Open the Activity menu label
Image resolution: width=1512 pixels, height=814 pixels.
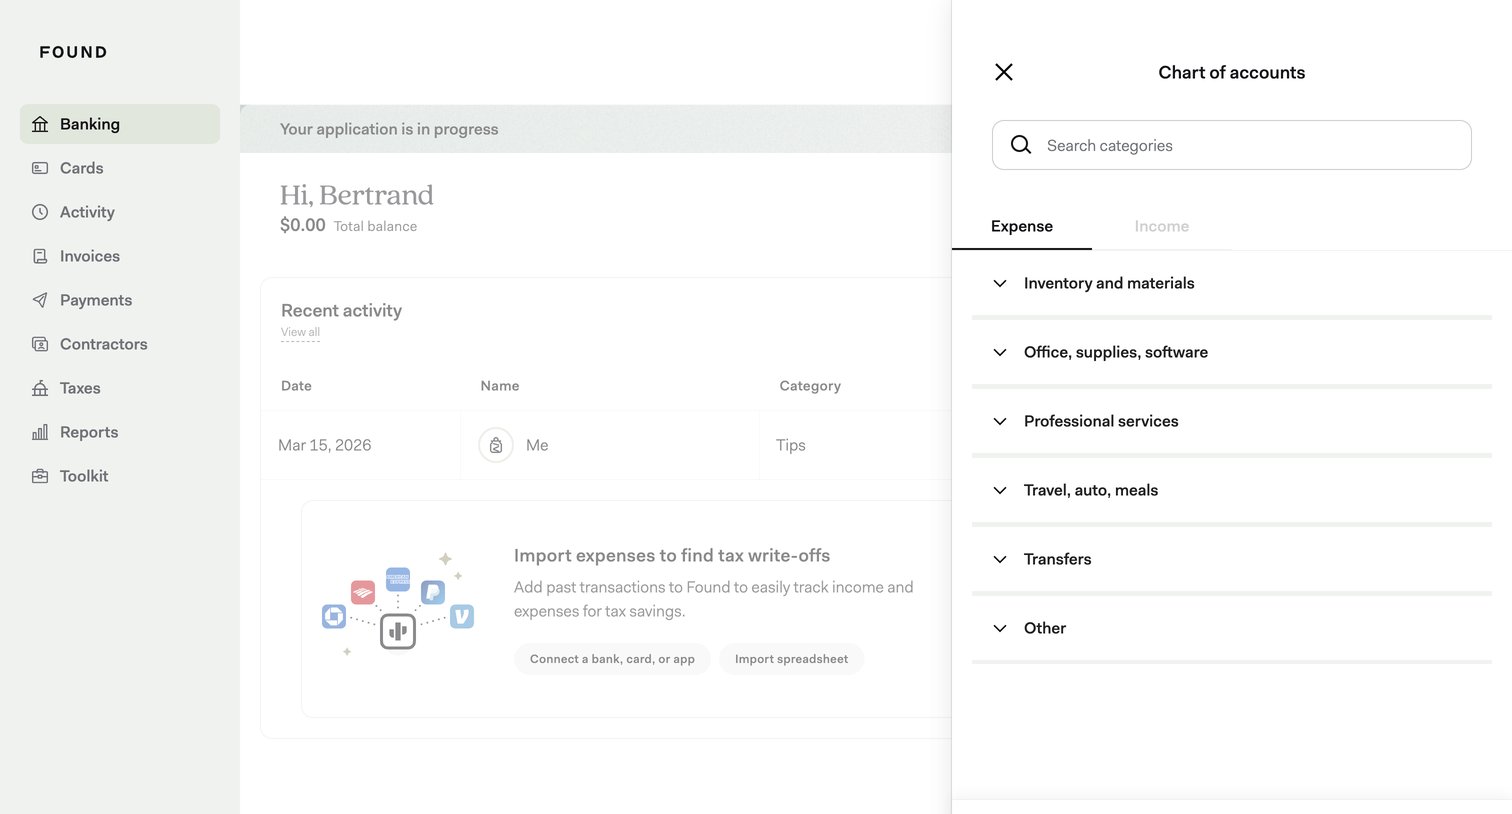tap(87, 212)
